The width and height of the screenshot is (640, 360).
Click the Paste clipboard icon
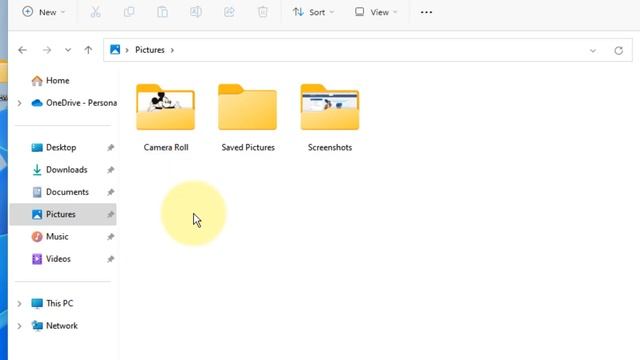click(x=162, y=12)
